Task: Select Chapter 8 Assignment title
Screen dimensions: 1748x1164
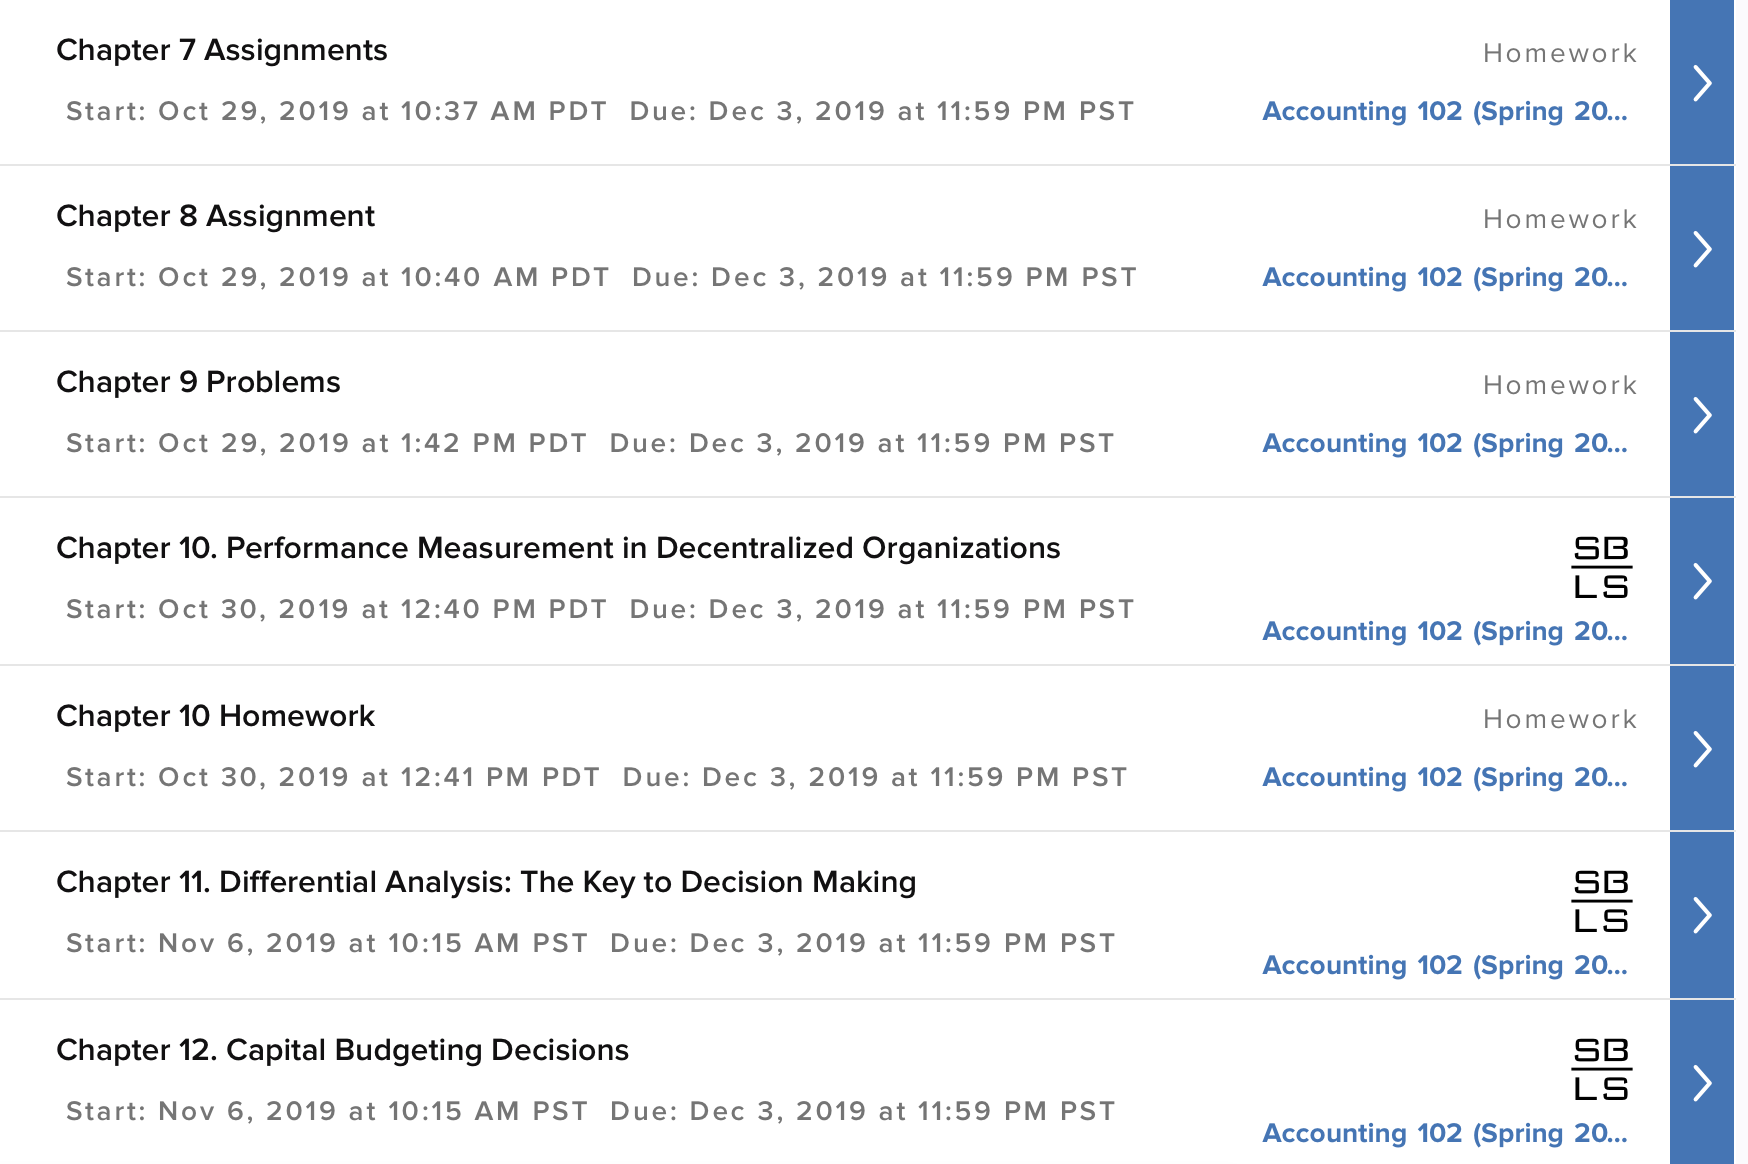Action: point(216,216)
